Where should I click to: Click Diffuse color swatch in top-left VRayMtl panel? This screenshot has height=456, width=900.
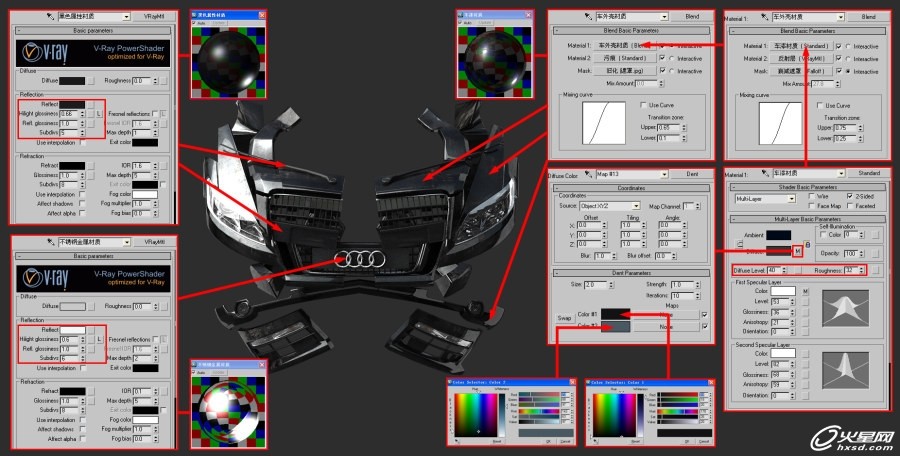click(72, 81)
